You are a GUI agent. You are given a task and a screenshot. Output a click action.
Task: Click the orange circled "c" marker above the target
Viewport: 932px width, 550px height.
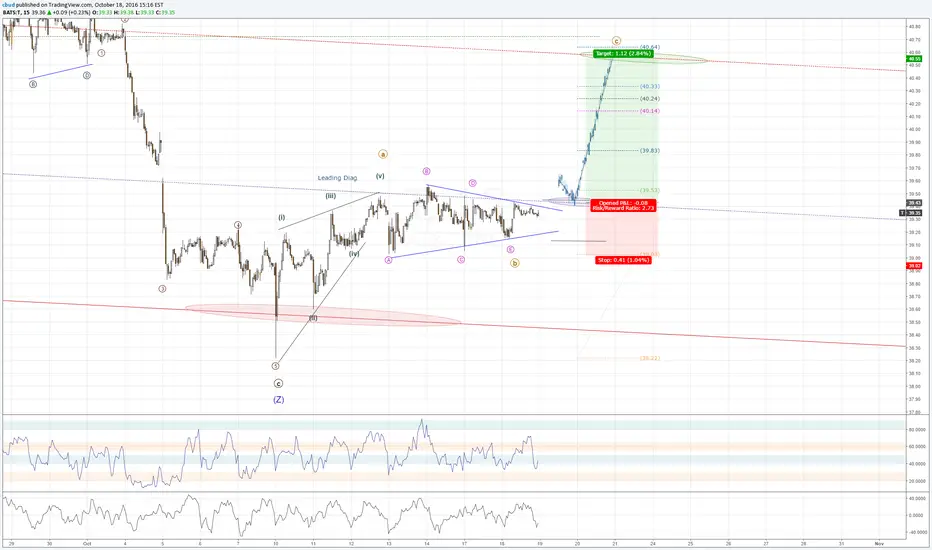(616, 41)
